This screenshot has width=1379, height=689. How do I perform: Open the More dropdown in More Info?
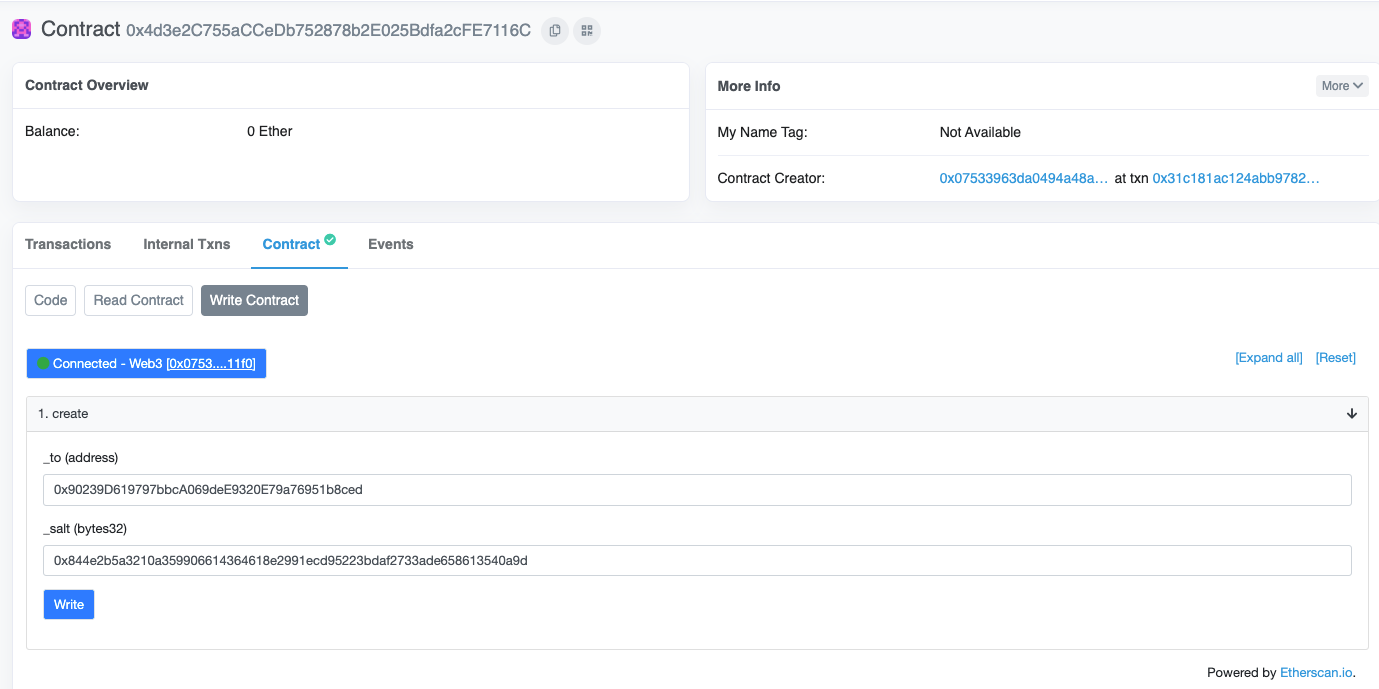pyautogui.click(x=1342, y=86)
